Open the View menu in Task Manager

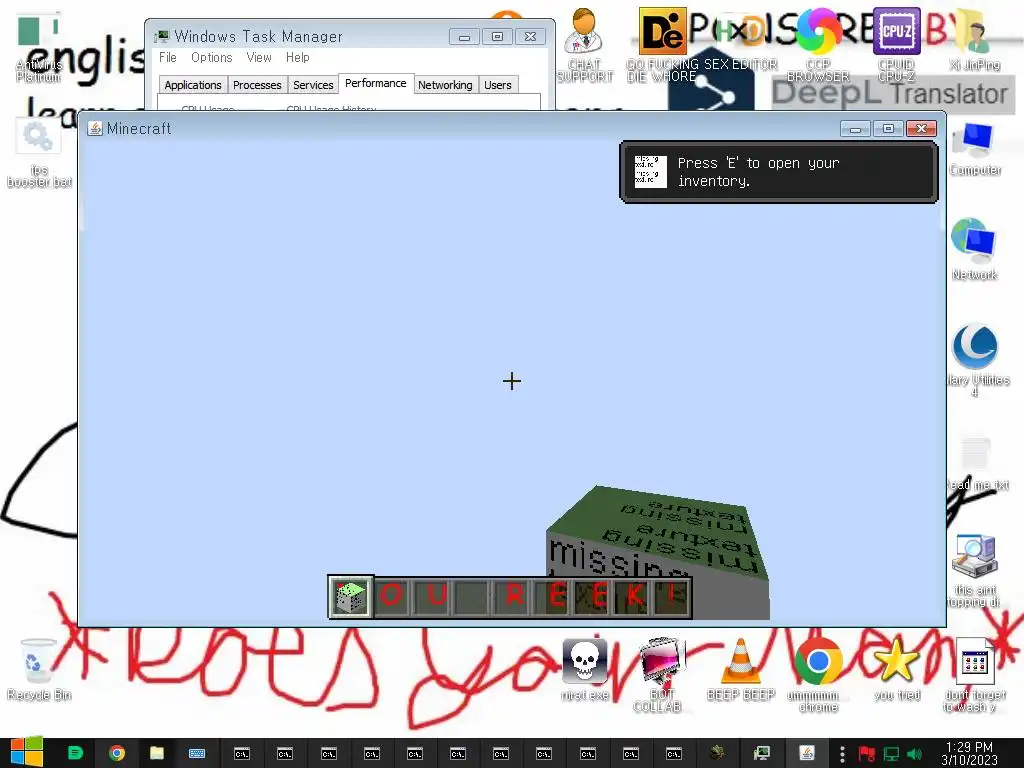259,57
